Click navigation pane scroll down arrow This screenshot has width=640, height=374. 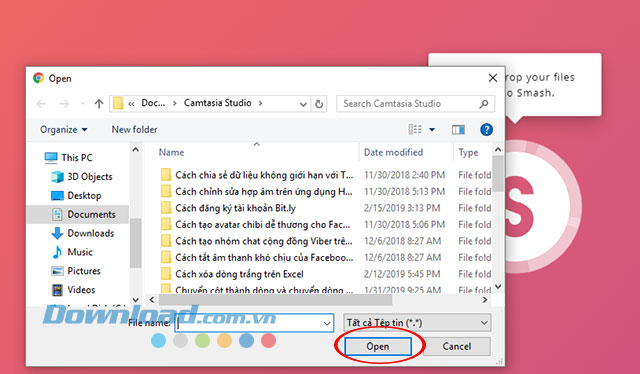click(136, 300)
